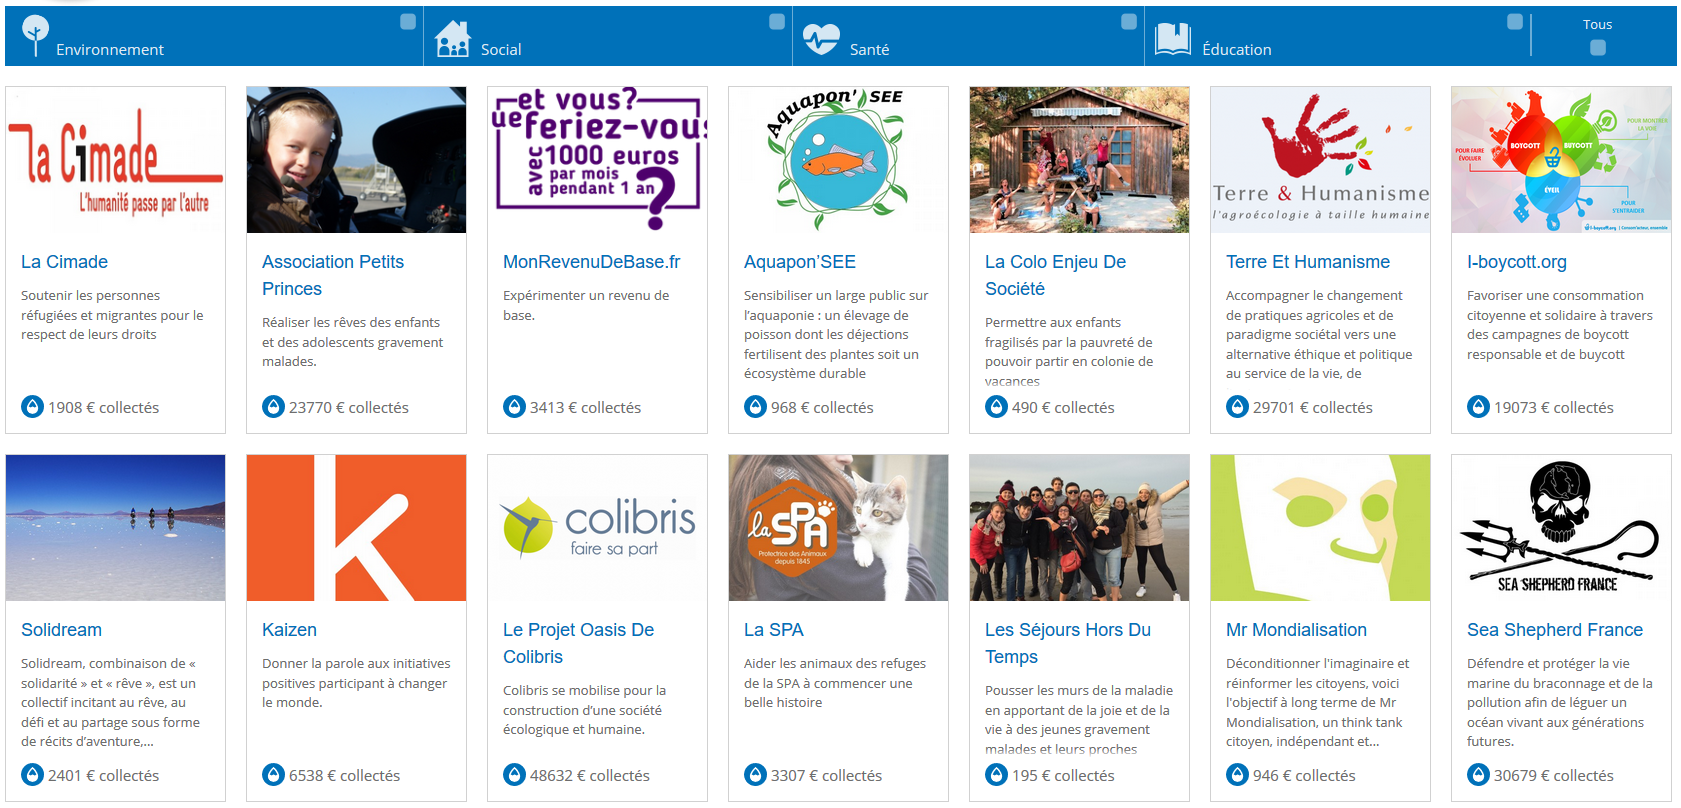1681x808 pixels.
Task: Click droplet icon beside 19073 € collectés
Action: point(1479,407)
